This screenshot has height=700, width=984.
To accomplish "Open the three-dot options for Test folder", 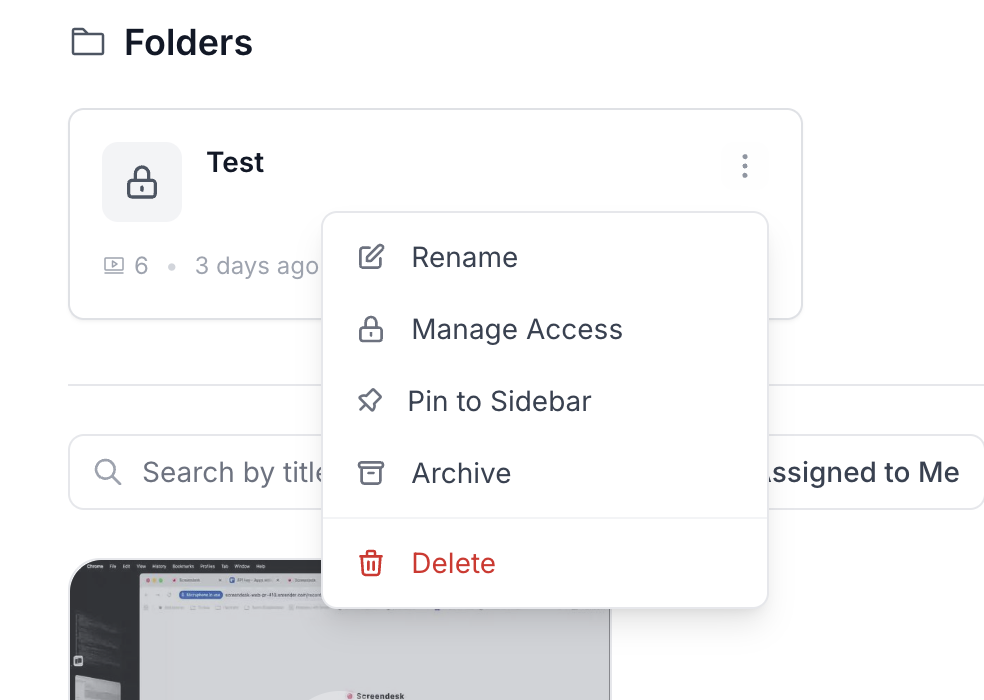I will click(744, 166).
